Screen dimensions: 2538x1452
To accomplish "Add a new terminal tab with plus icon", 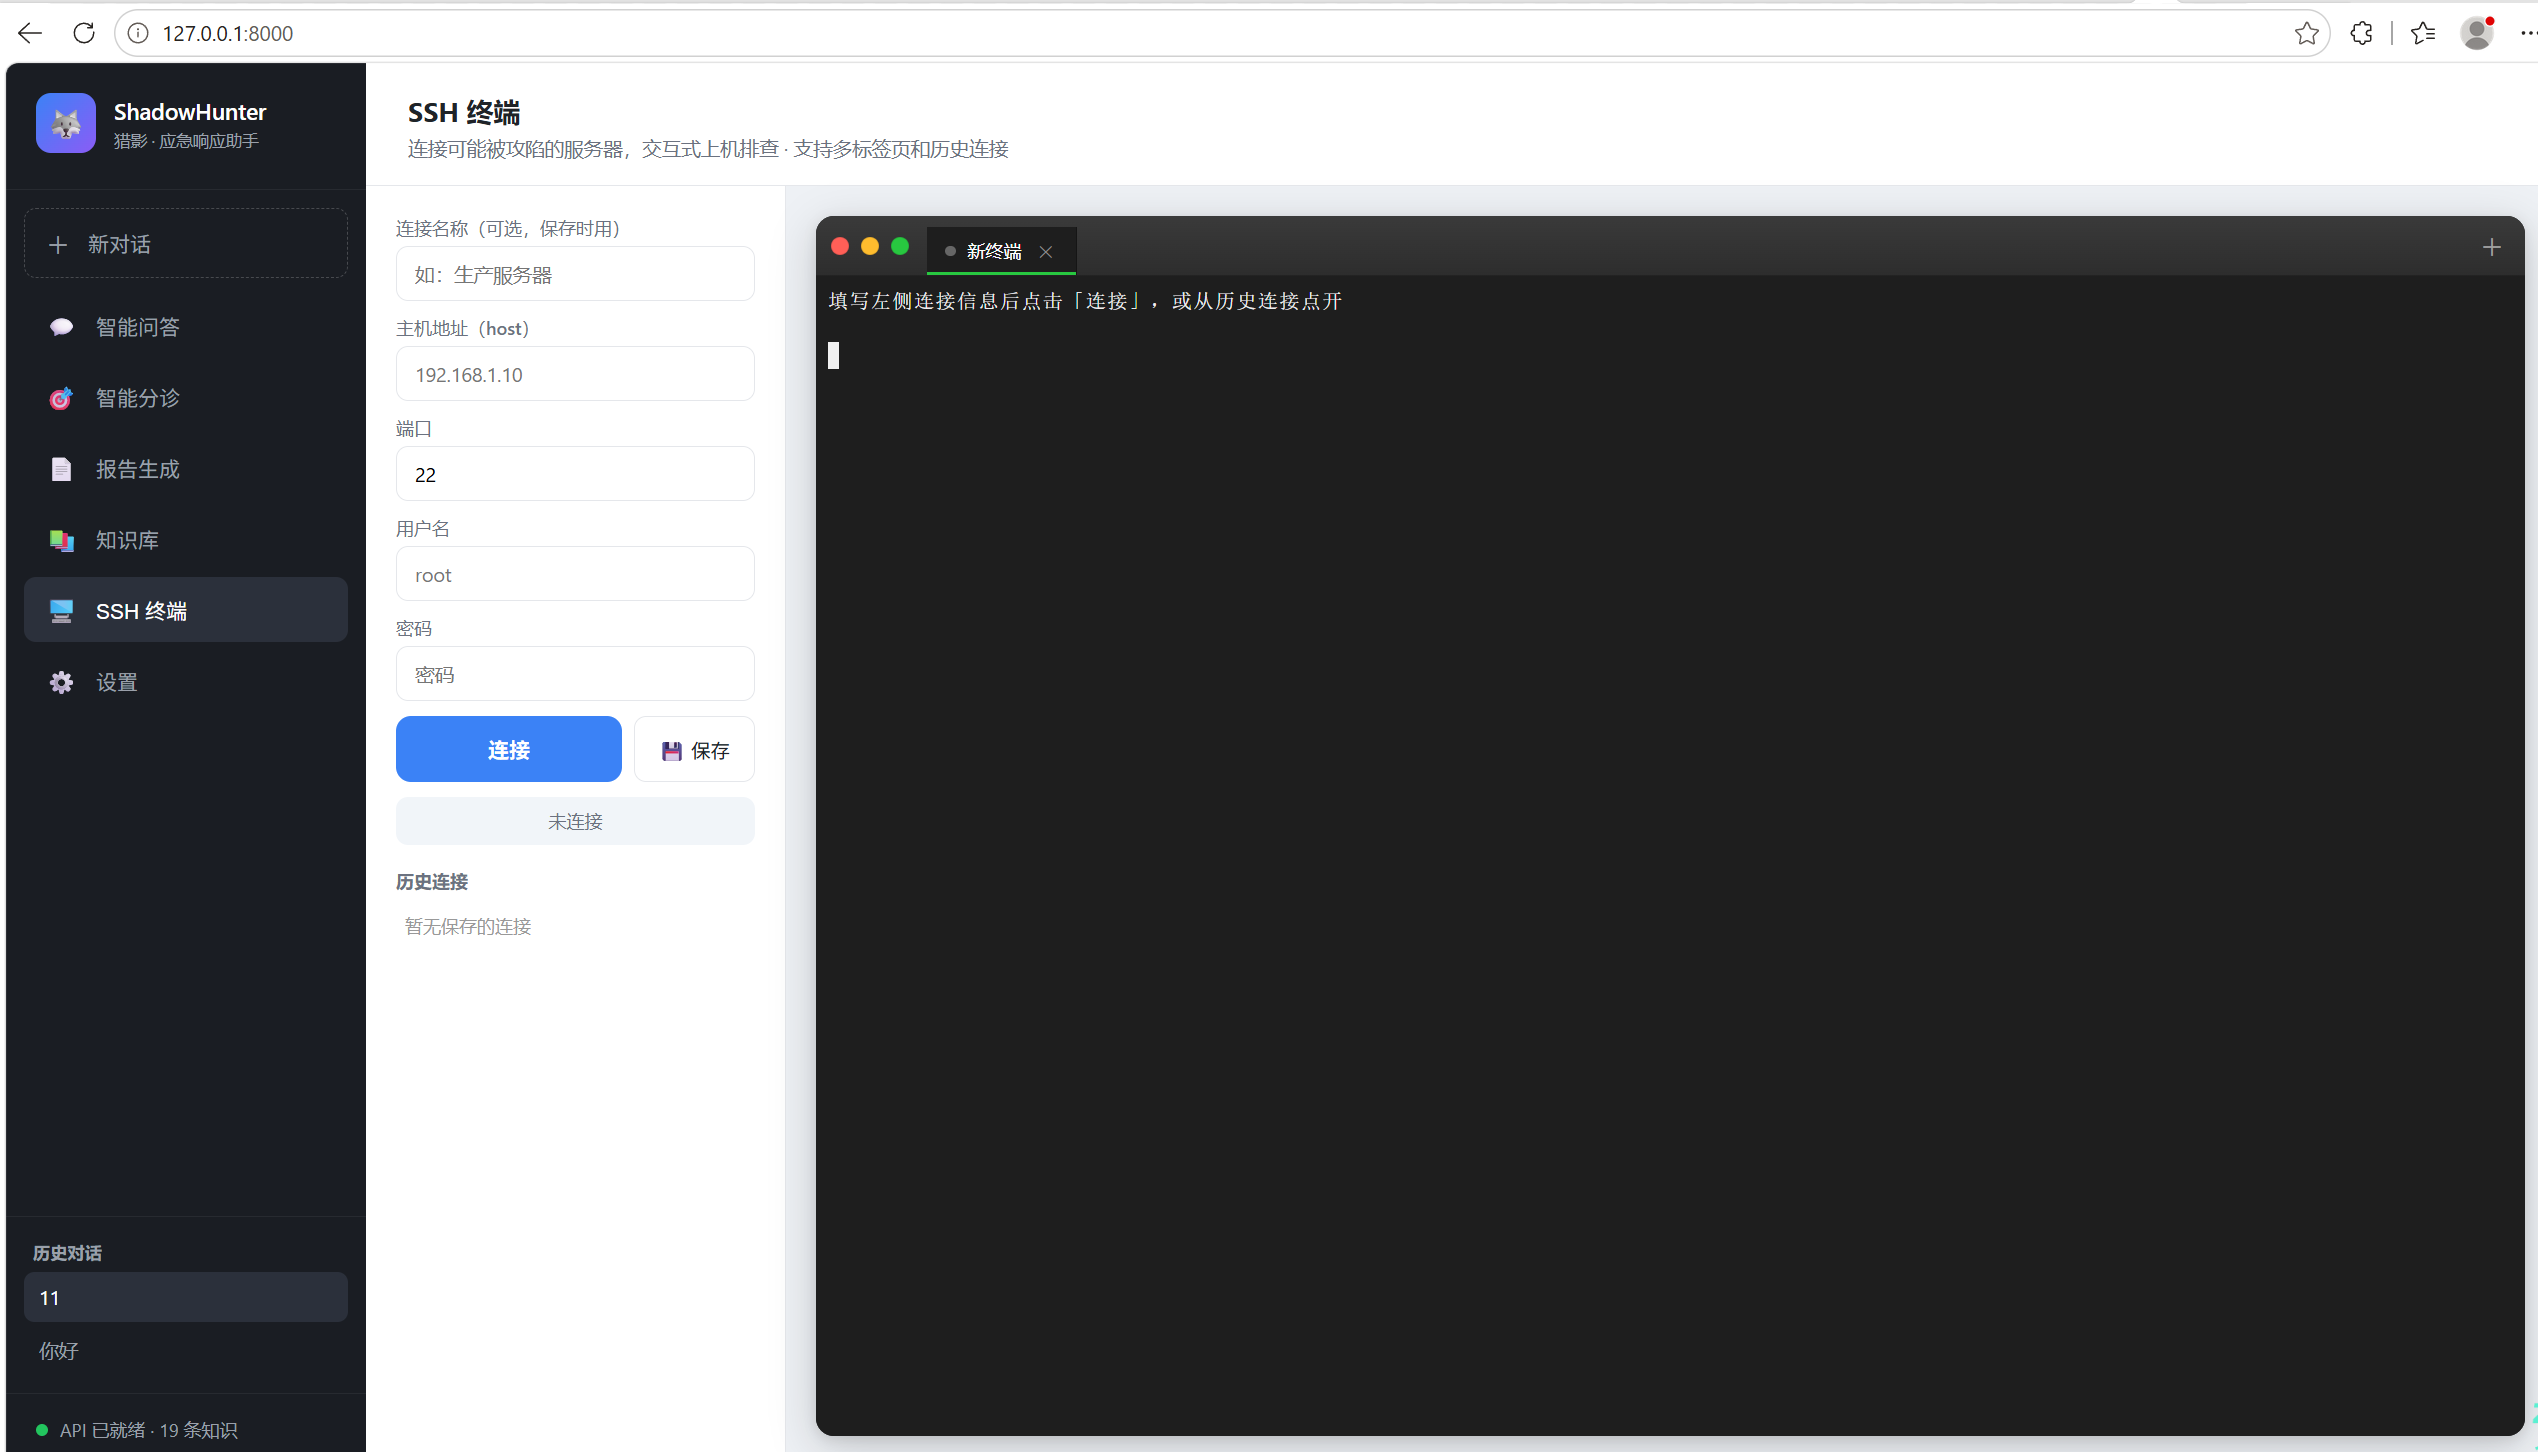I will (2491, 247).
